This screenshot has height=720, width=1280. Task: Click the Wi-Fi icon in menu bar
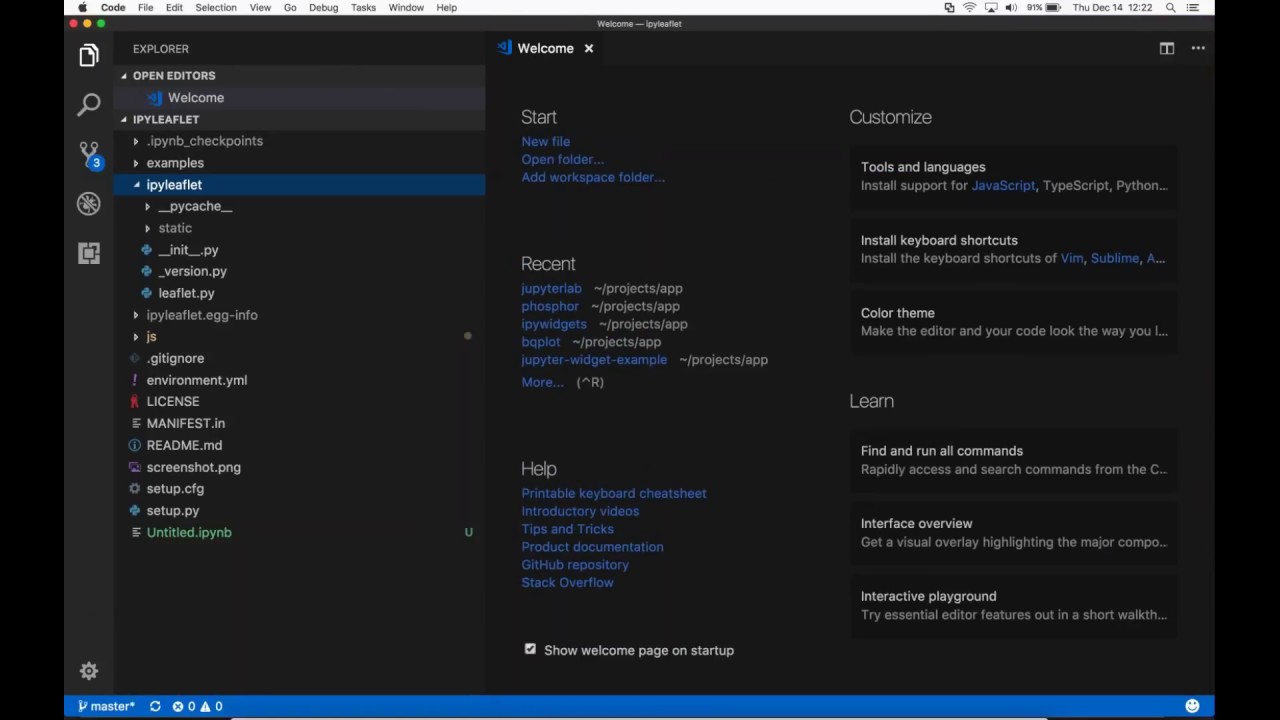[x=969, y=7]
